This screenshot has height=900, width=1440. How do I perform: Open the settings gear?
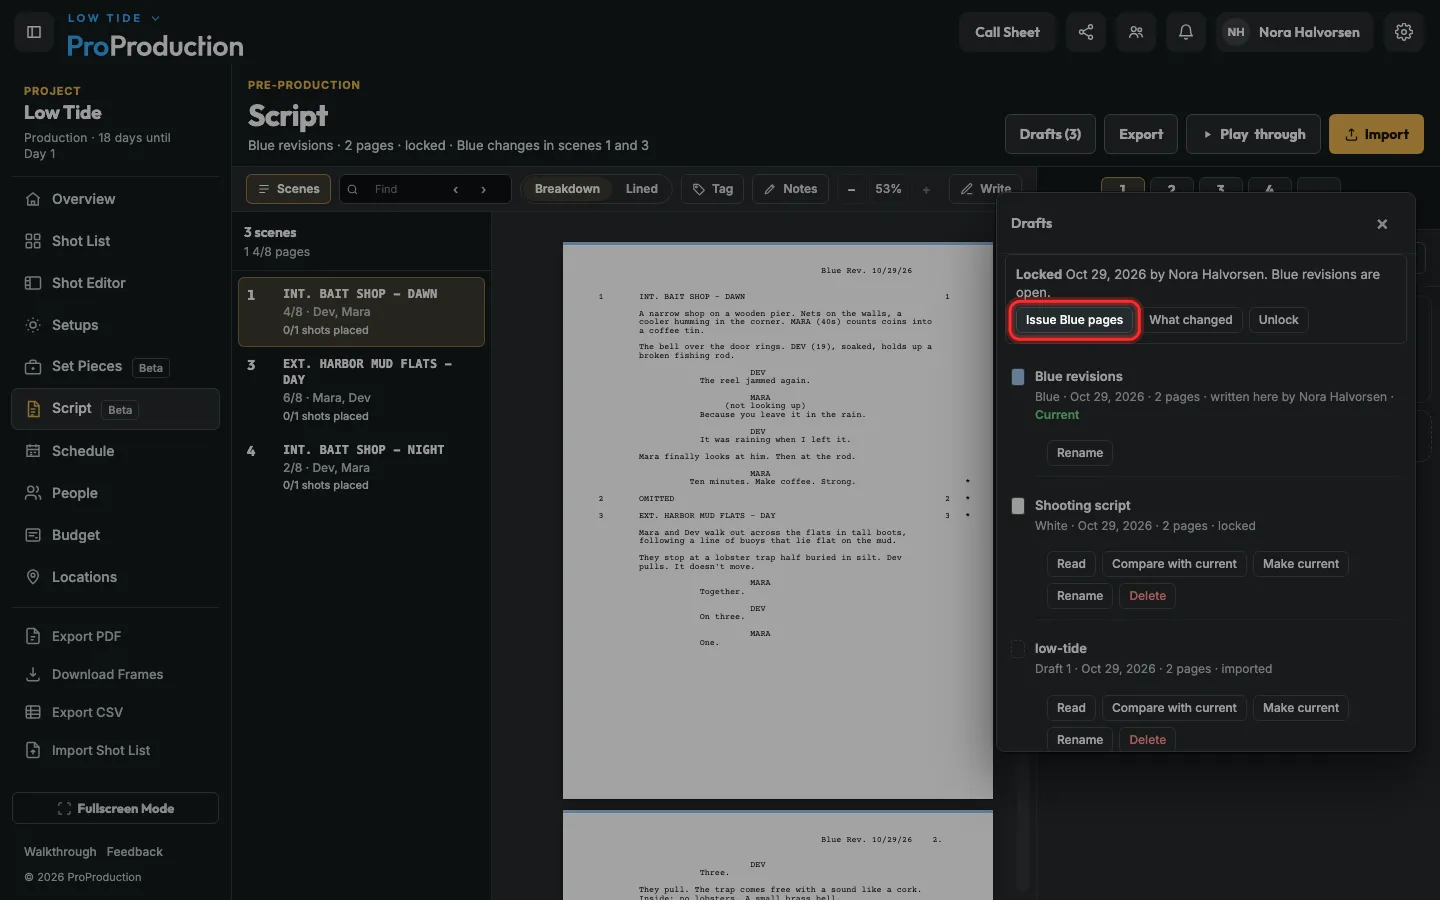point(1404,32)
